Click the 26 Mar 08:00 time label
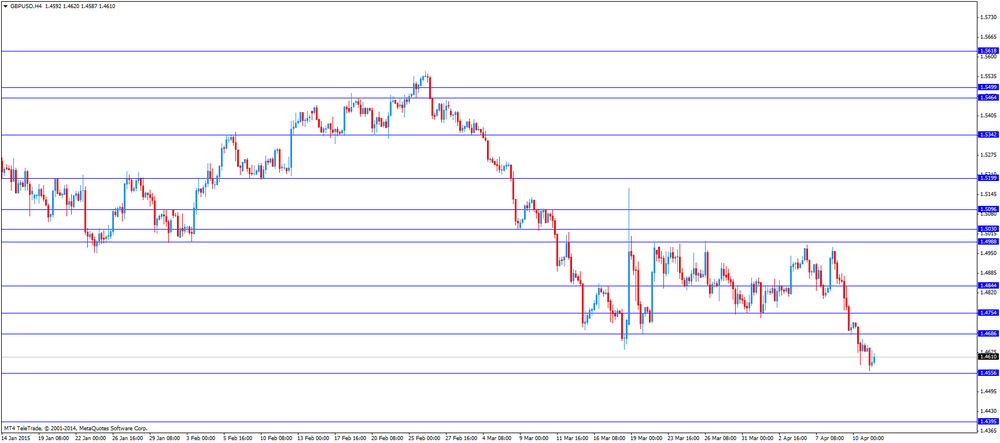This screenshot has width=1000, height=443. pos(719,439)
